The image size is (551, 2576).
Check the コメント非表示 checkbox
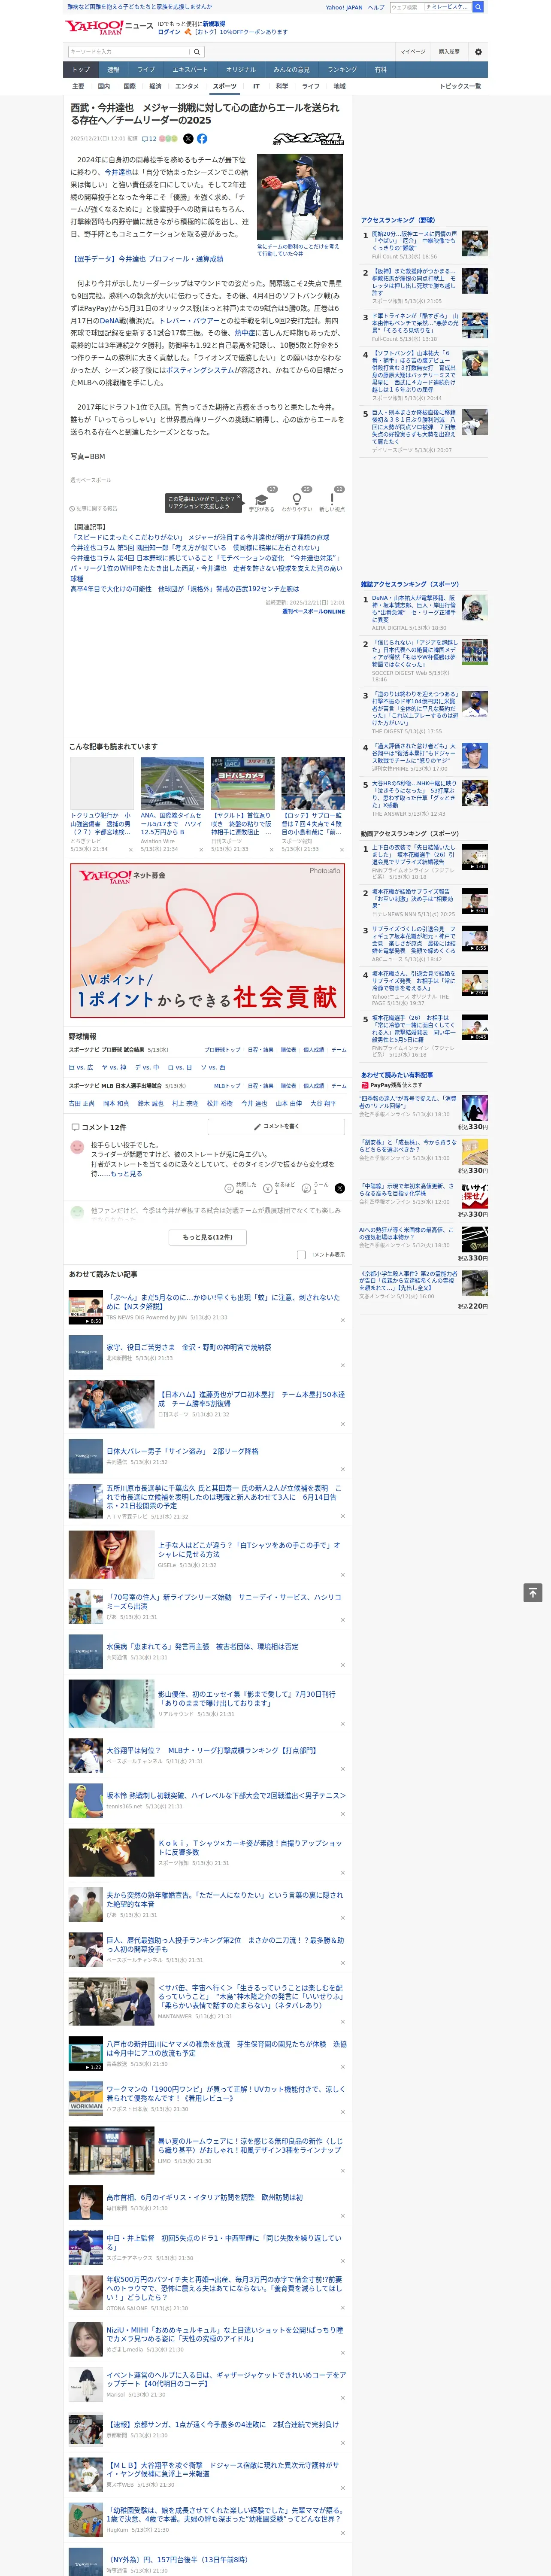pos(301,1254)
